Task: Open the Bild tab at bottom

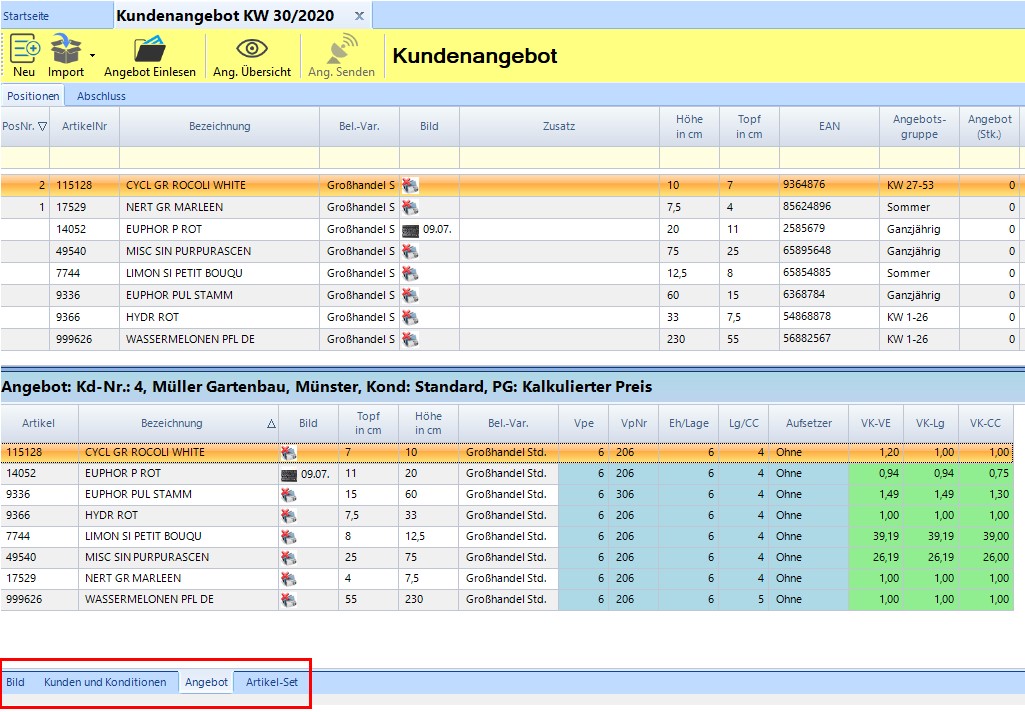Action: 16,682
